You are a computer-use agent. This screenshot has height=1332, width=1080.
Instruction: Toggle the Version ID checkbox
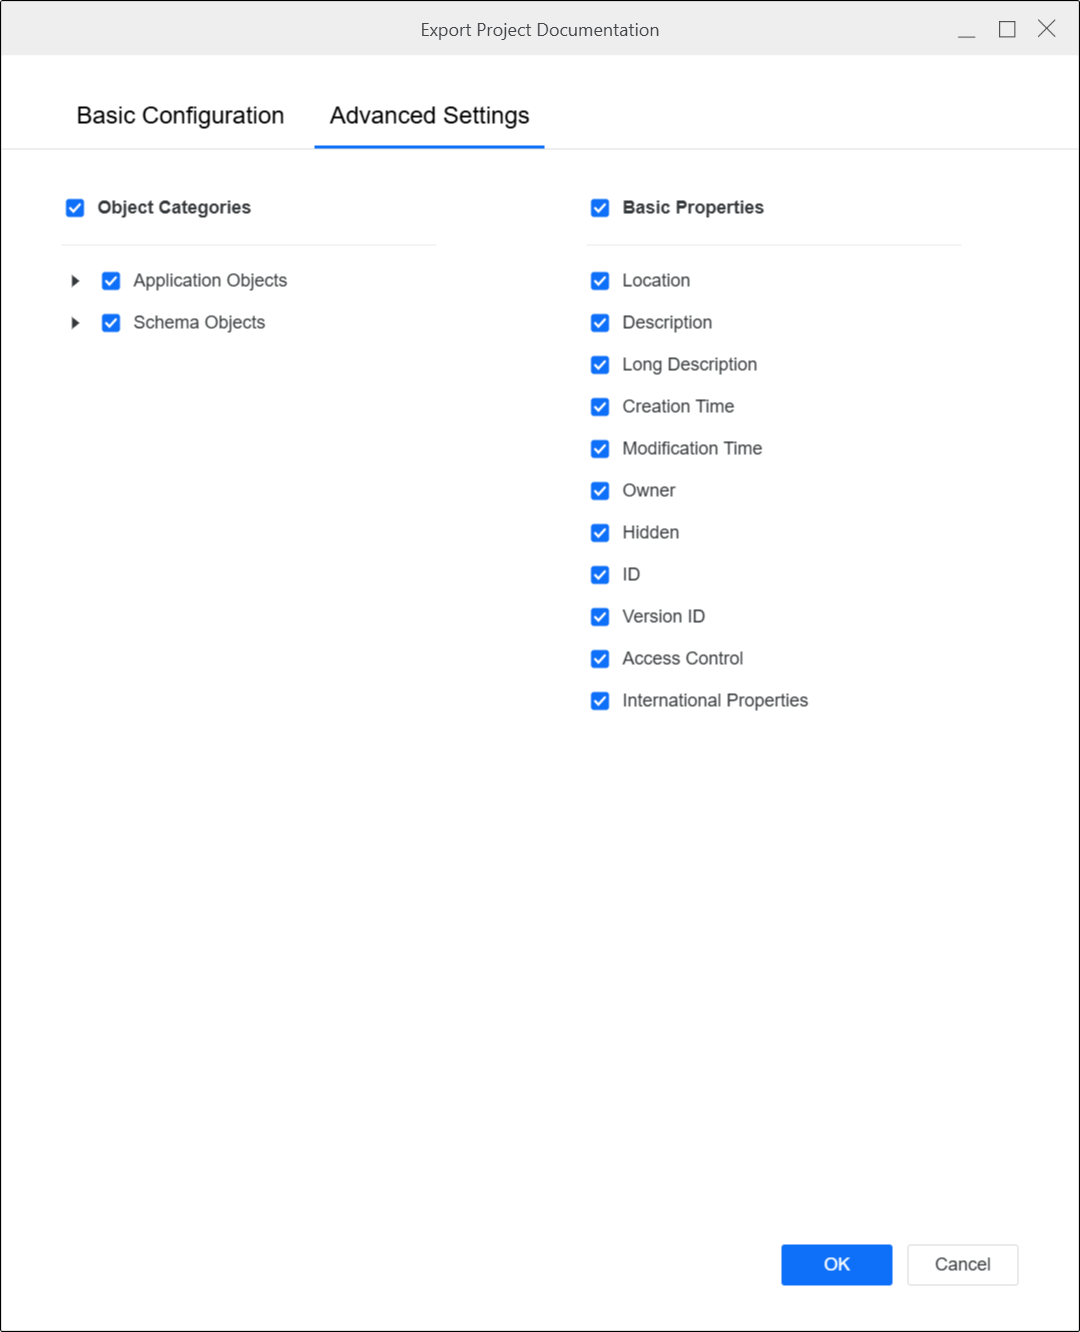click(x=600, y=617)
